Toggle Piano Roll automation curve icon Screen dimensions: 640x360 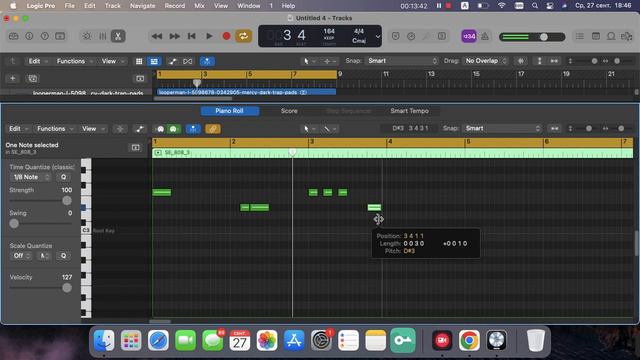point(140,129)
